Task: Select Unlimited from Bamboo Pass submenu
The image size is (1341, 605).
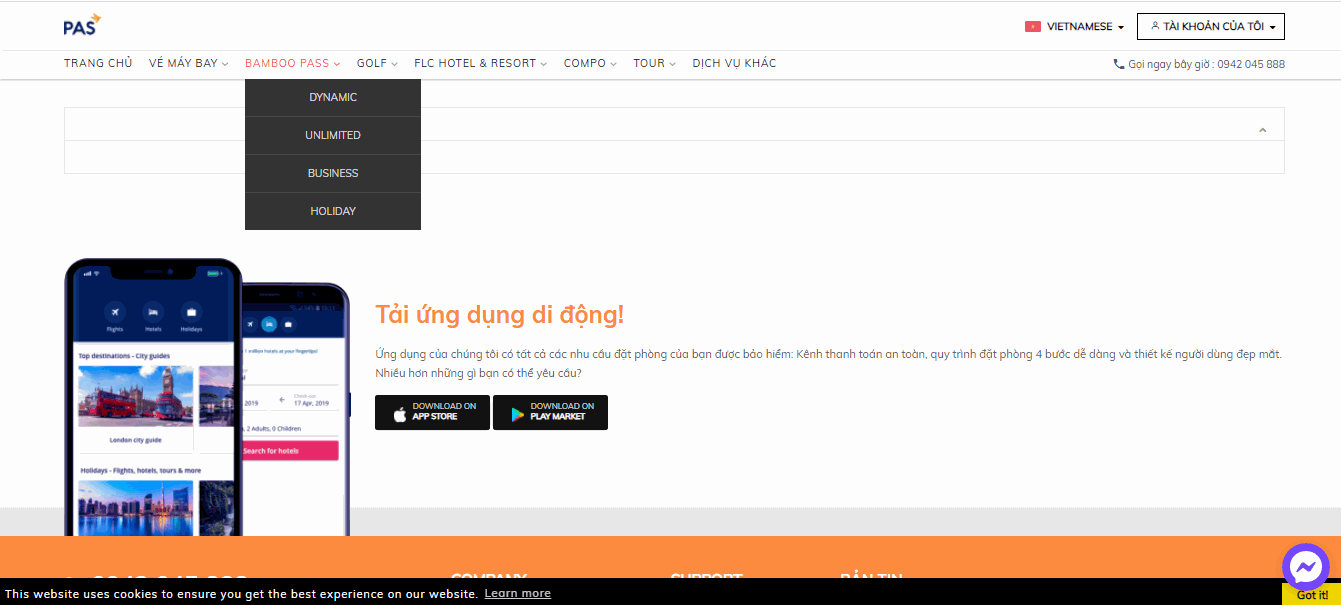Action: (333, 136)
